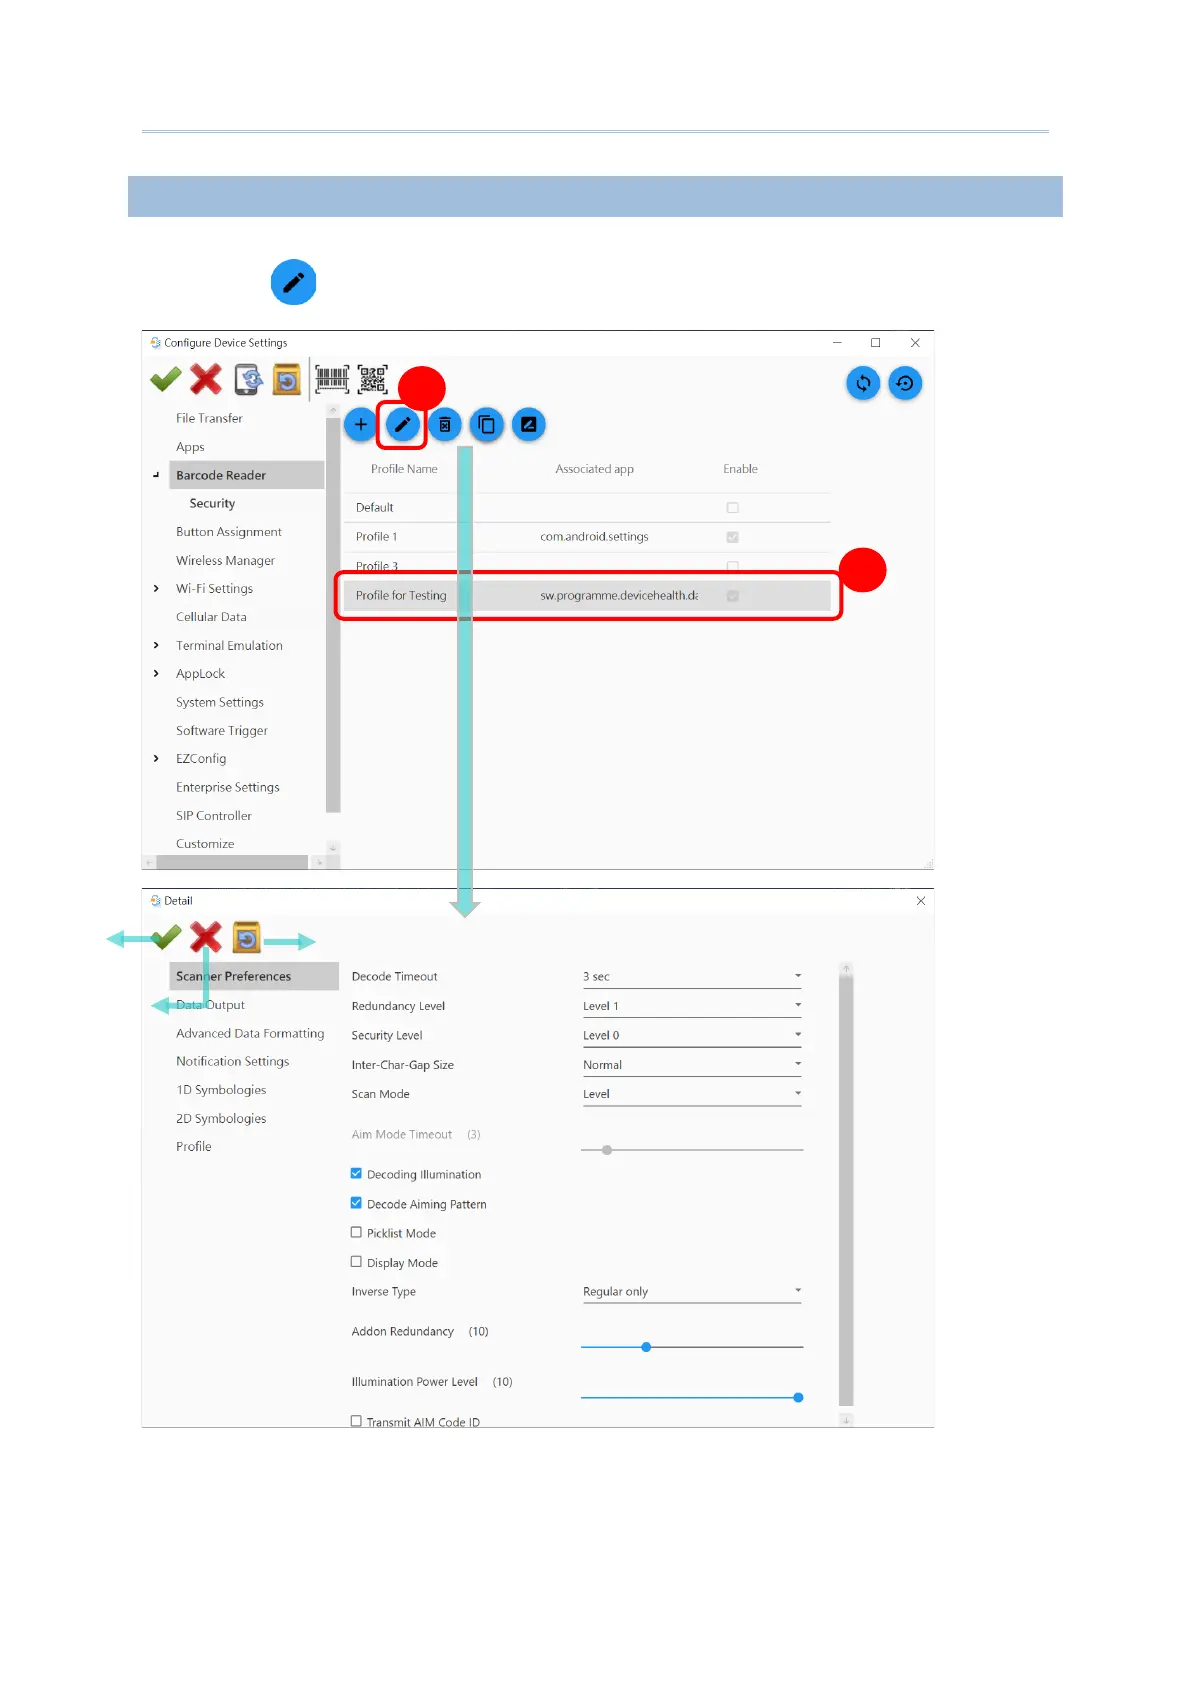
Task: Click the blue history reset button at top right
Action: coord(905,383)
